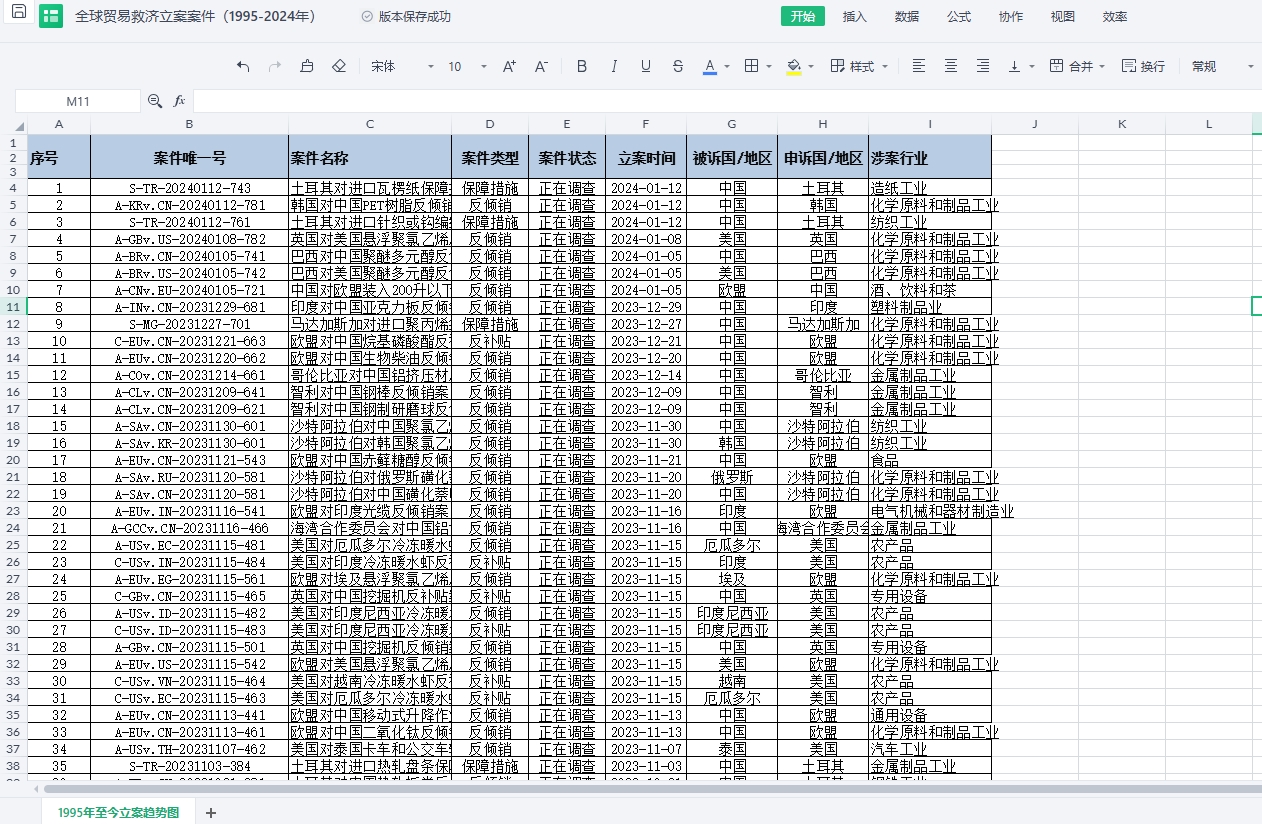Viewport: 1262px width, 824px height.
Task: Click the vertical bottom align icon
Action: pyautogui.click(x=1015, y=66)
